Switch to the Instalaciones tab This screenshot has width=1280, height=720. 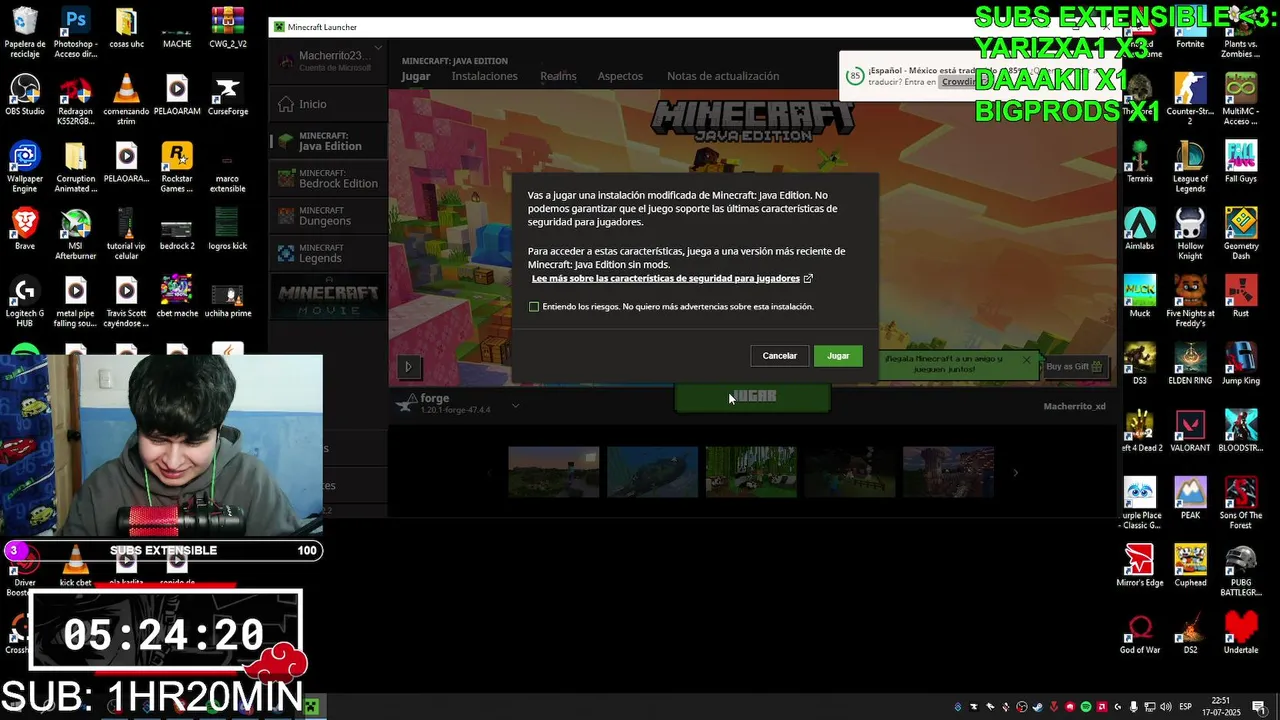484,76
